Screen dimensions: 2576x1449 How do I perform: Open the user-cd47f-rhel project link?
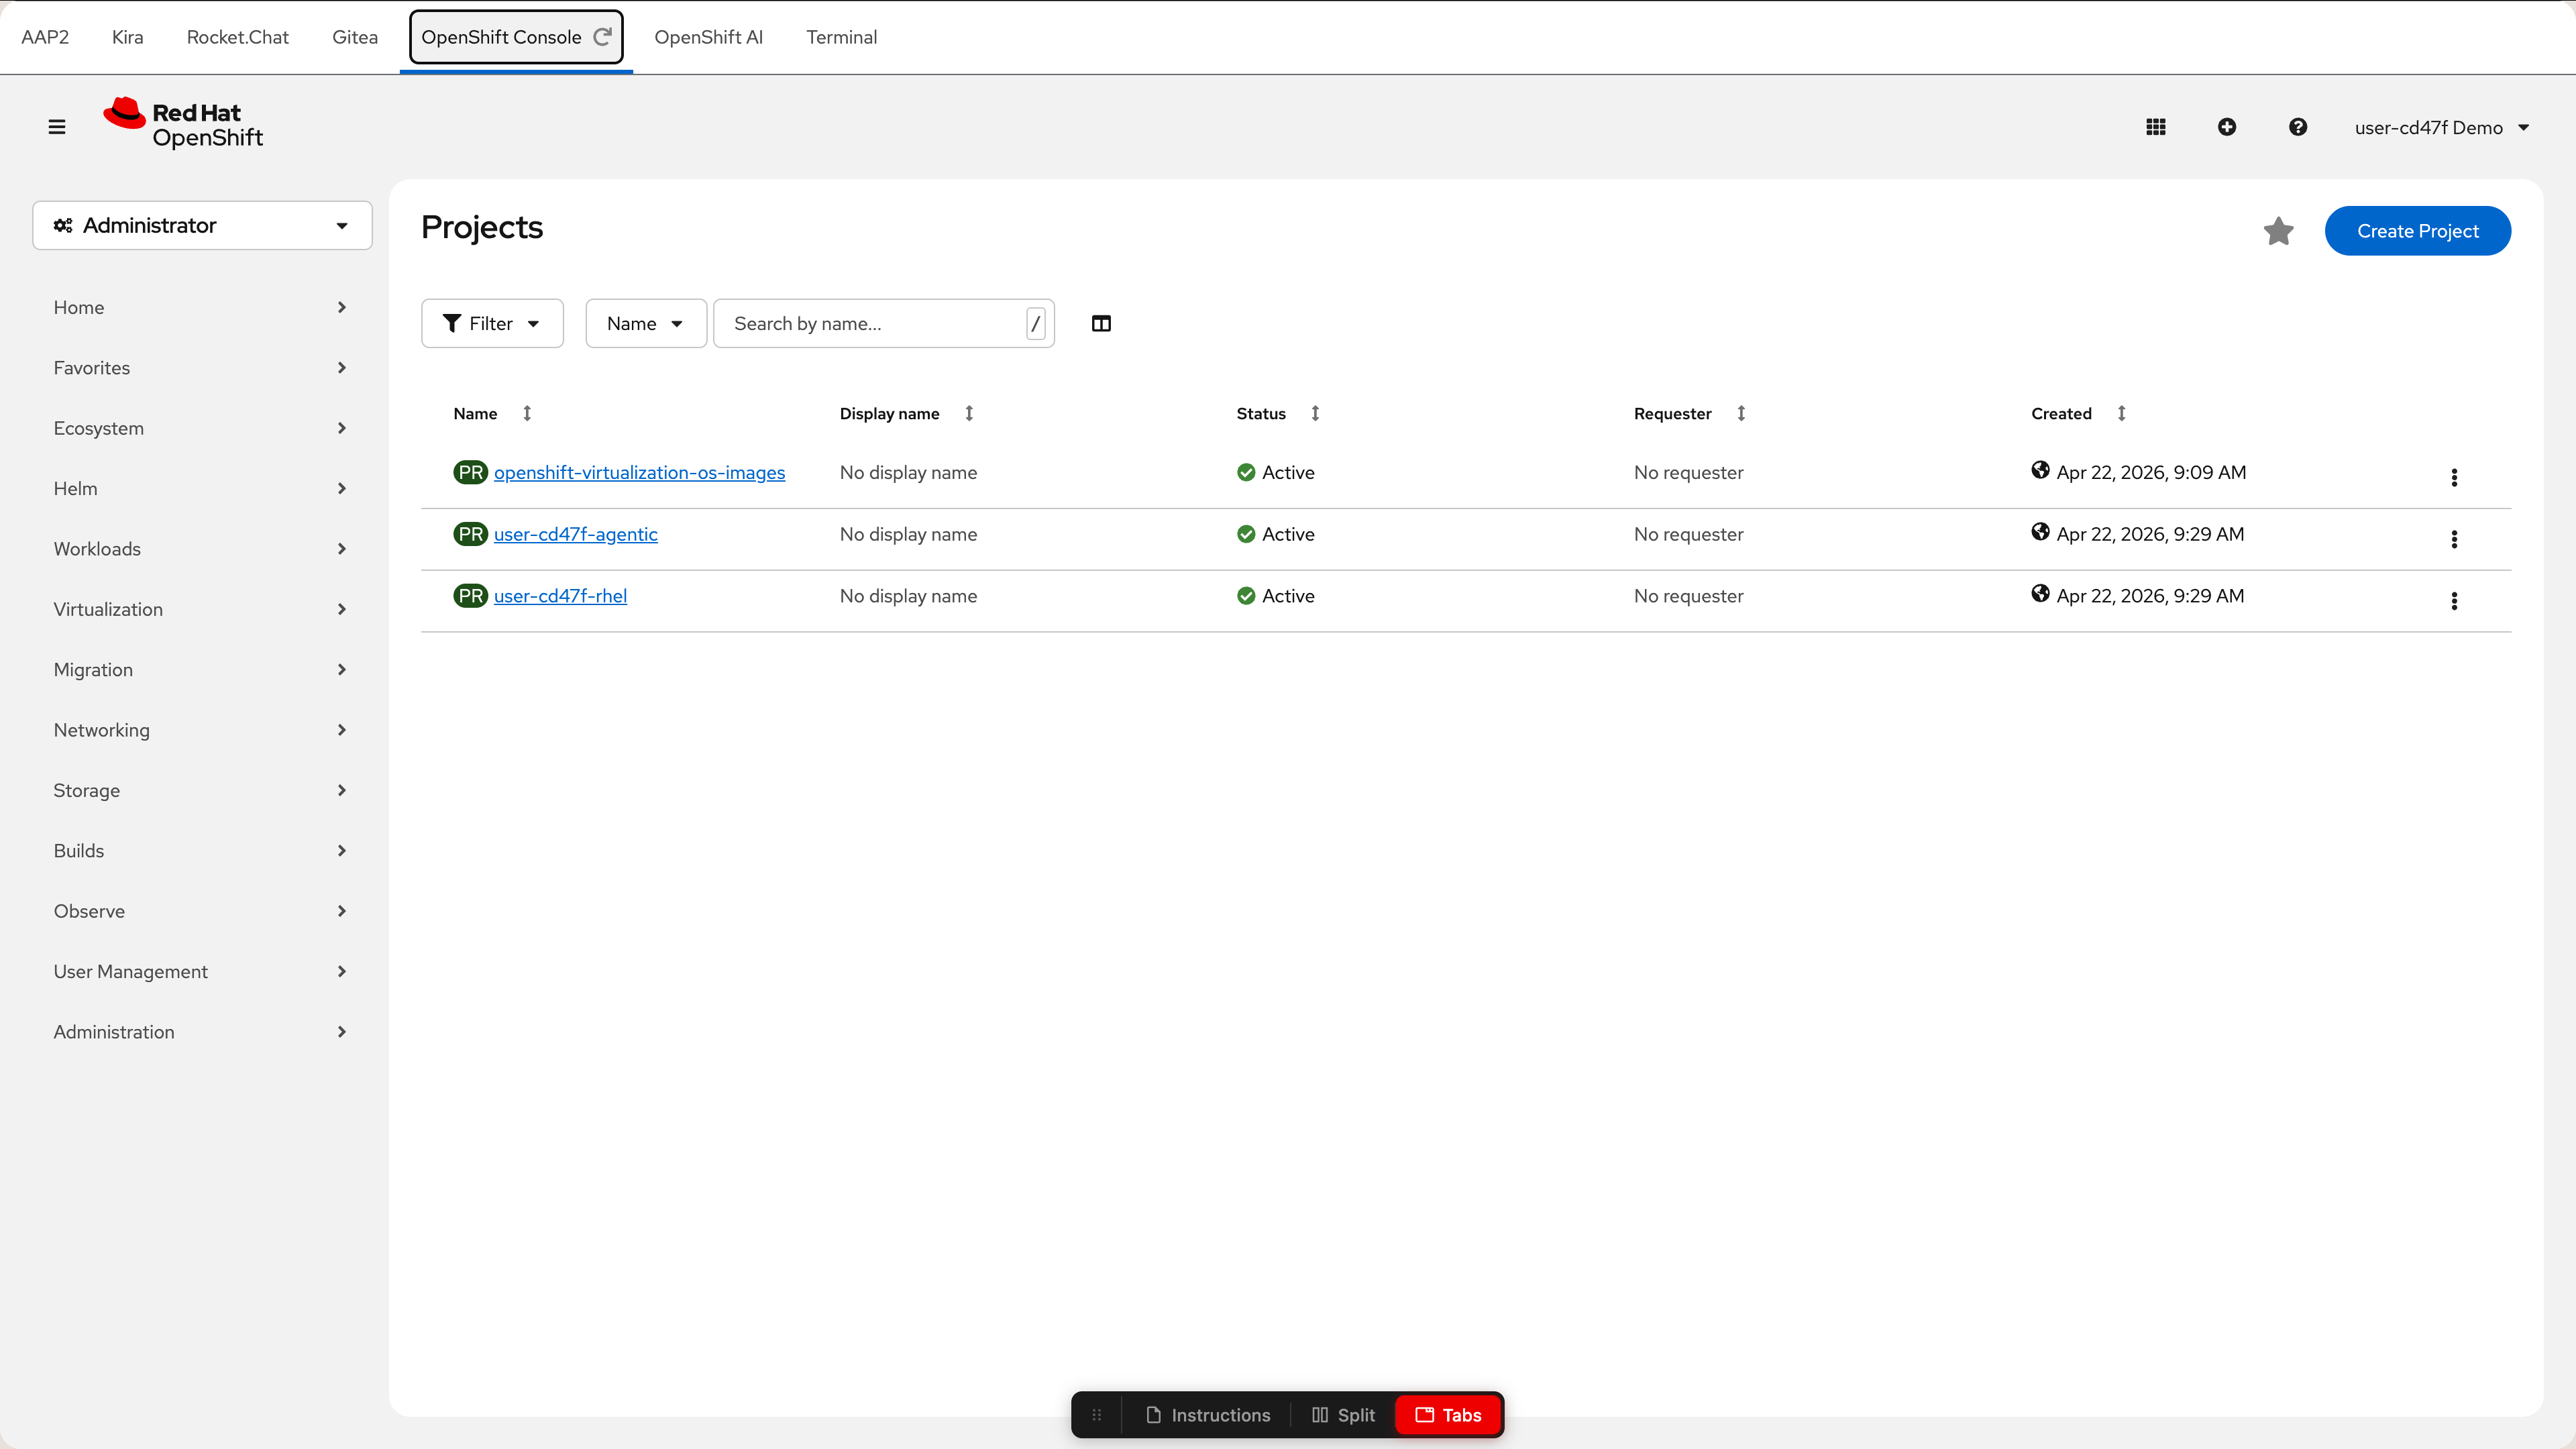tap(560, 596)
